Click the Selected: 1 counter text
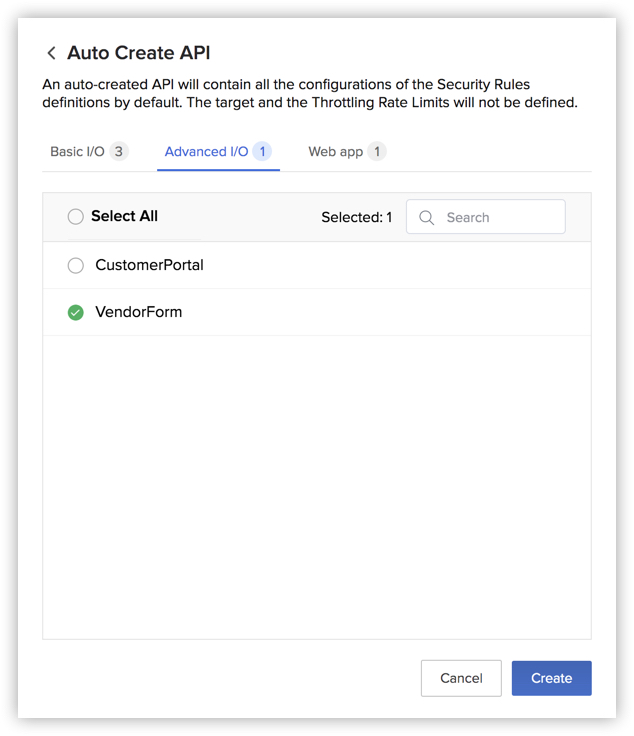This screenshot has width=634, height=736. 356,217
